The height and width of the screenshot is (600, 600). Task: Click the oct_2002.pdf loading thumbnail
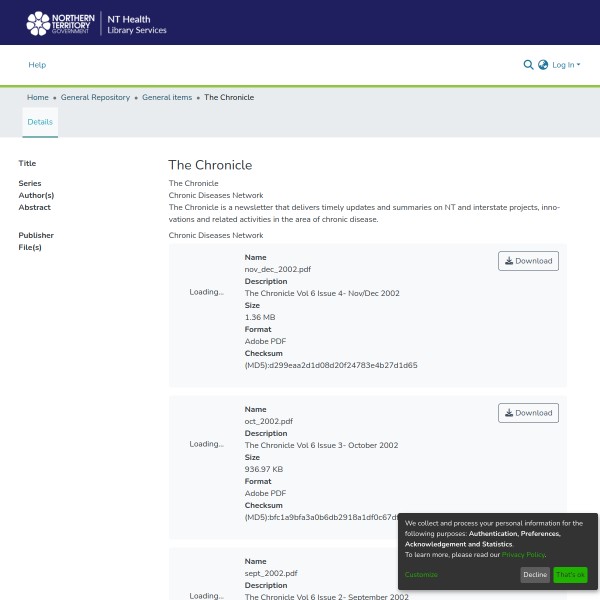(x=206, y=444)
